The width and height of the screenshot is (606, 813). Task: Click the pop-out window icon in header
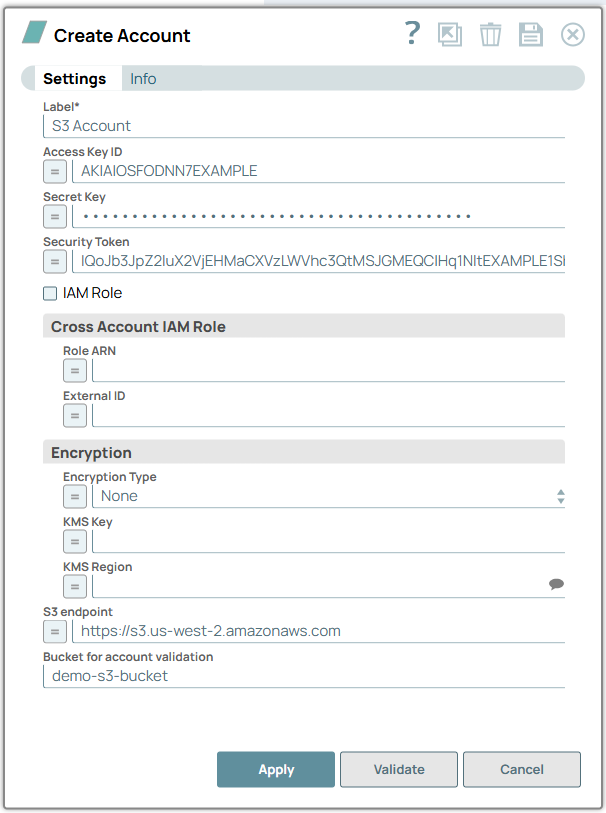(450, 35)
